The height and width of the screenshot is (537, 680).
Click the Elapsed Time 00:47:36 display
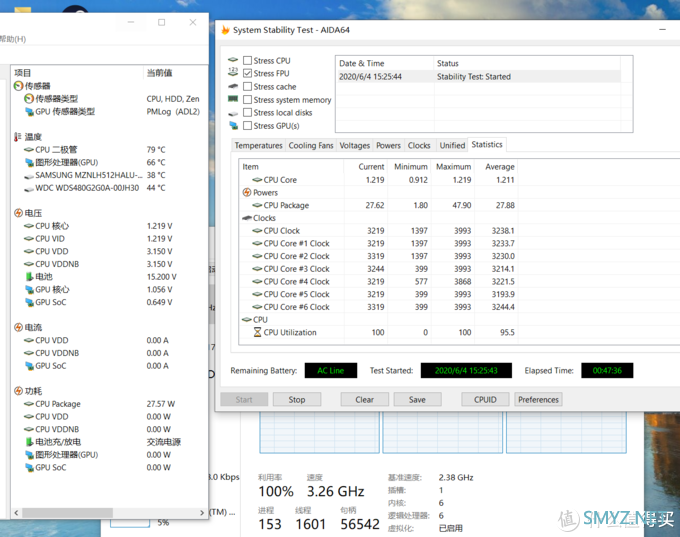(607, 370)
